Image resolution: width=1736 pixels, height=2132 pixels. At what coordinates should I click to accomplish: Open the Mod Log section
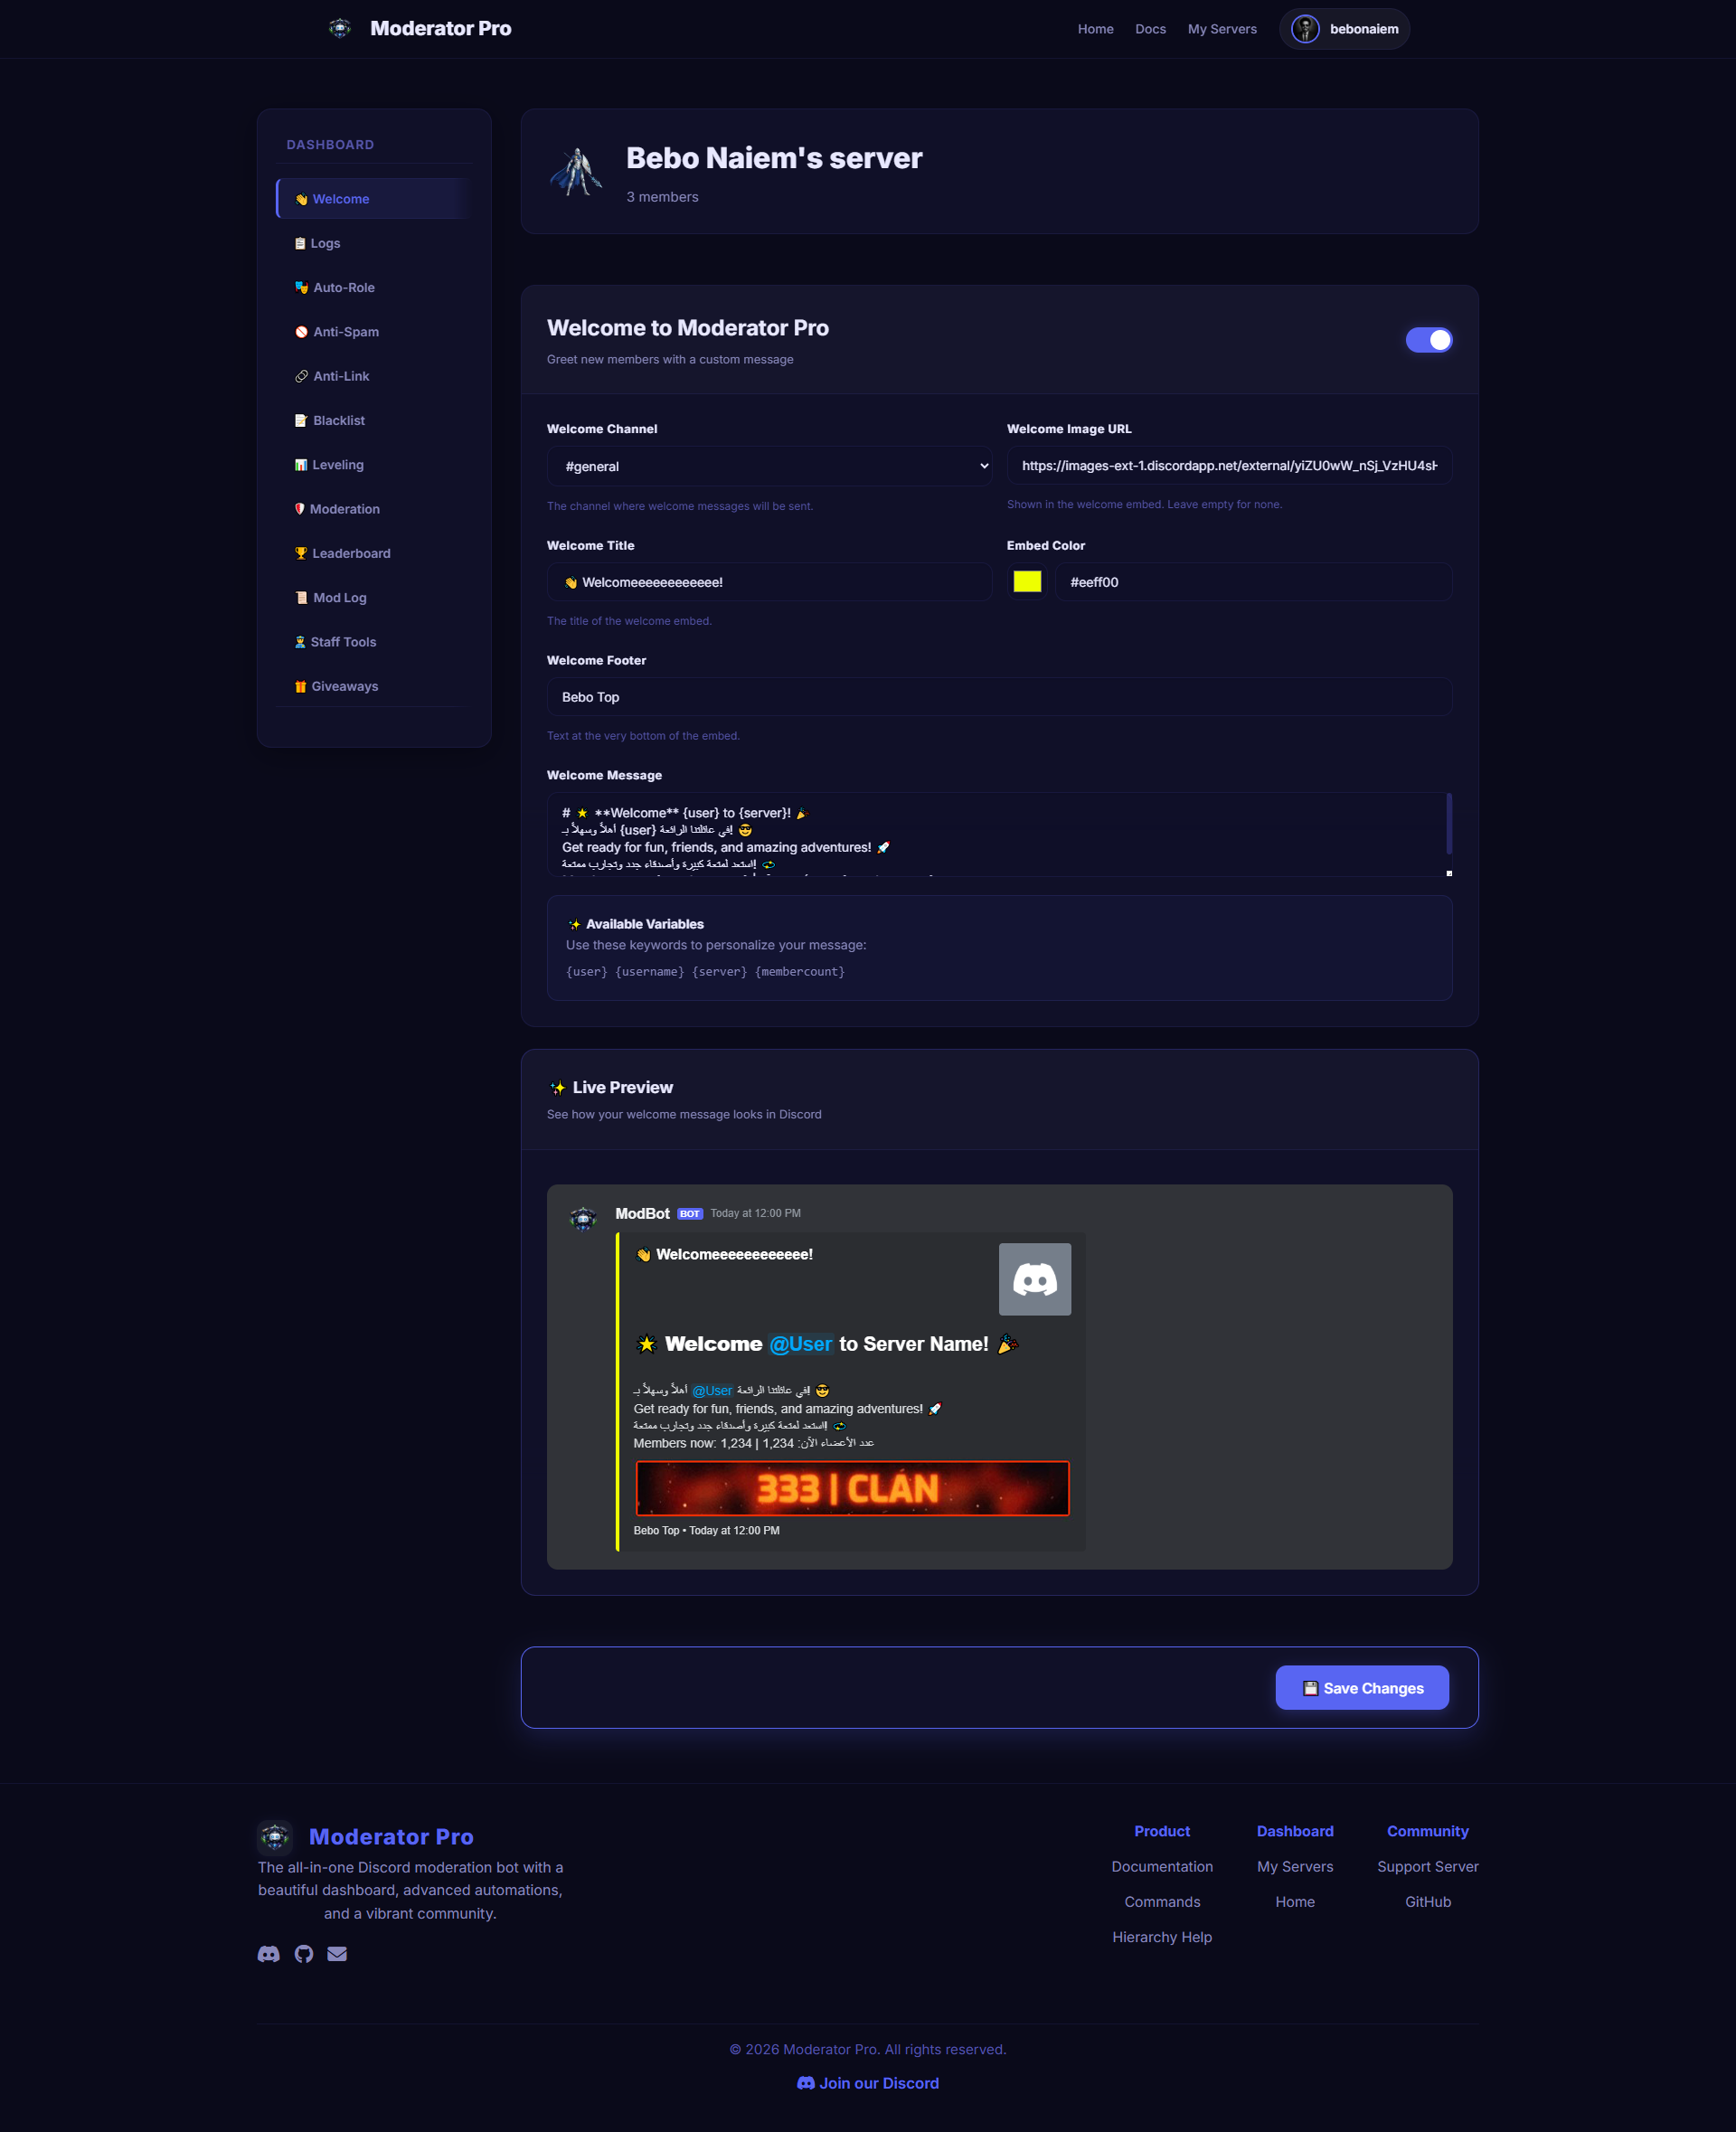click(x=374, y=597)
